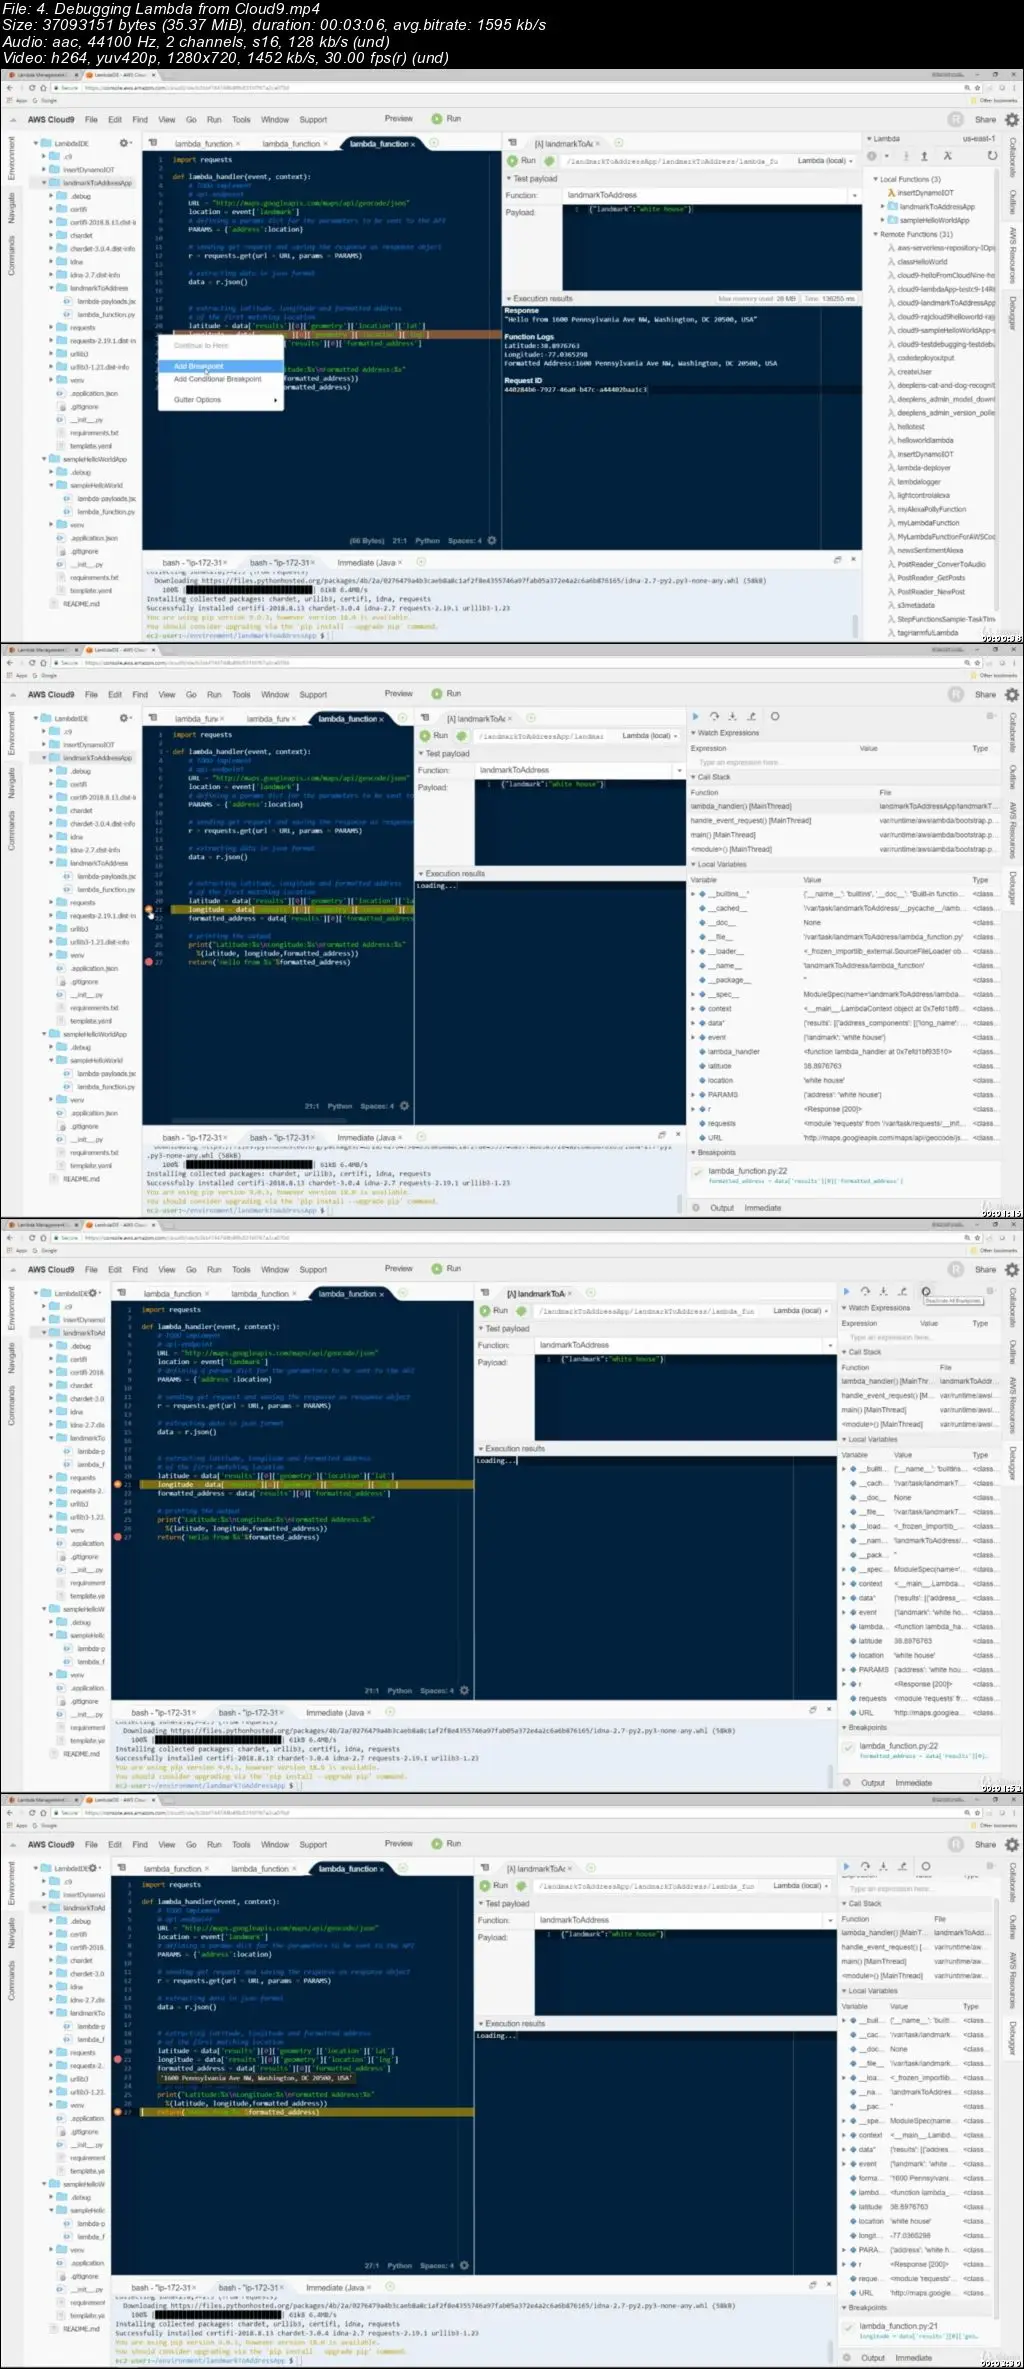Toggle the line 27 gutter breakpoint in second frame
1024x2369 pixels.
(x=149, y=962)
